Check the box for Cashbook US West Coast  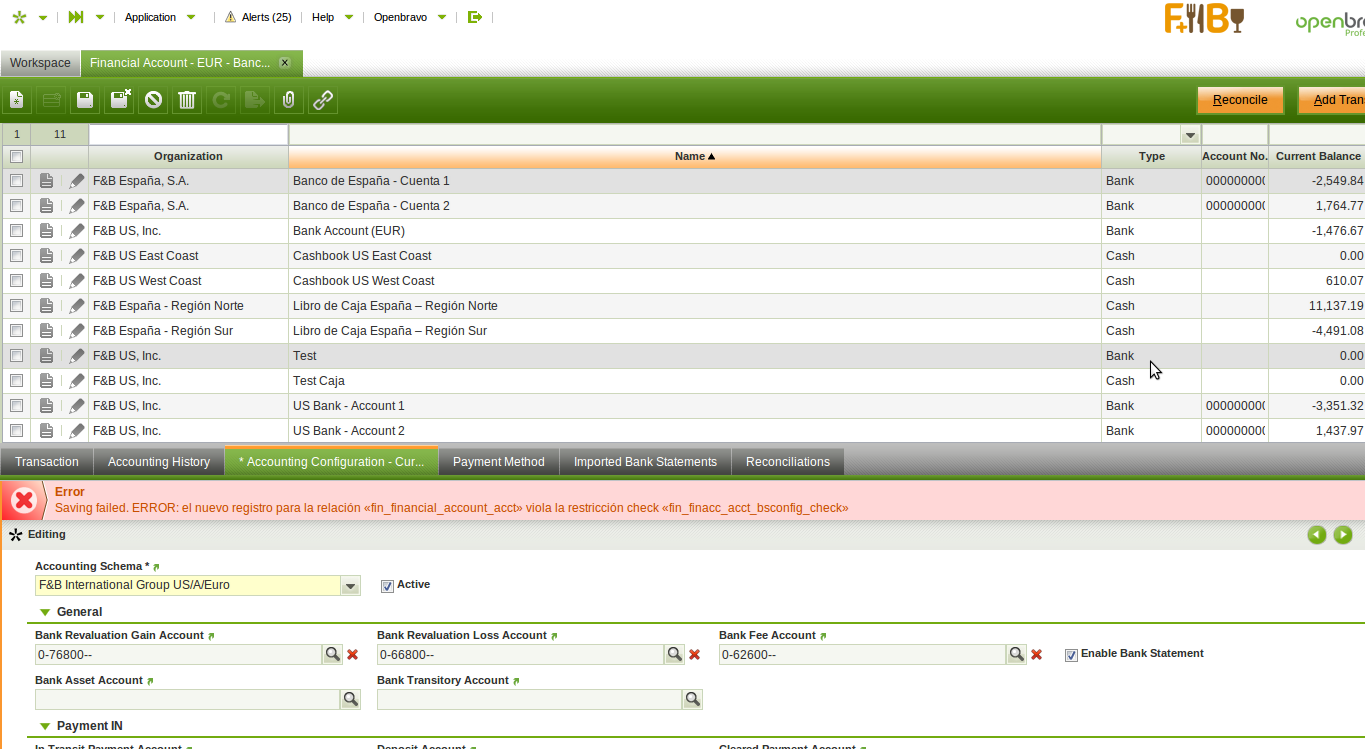(x=16, y=281)
